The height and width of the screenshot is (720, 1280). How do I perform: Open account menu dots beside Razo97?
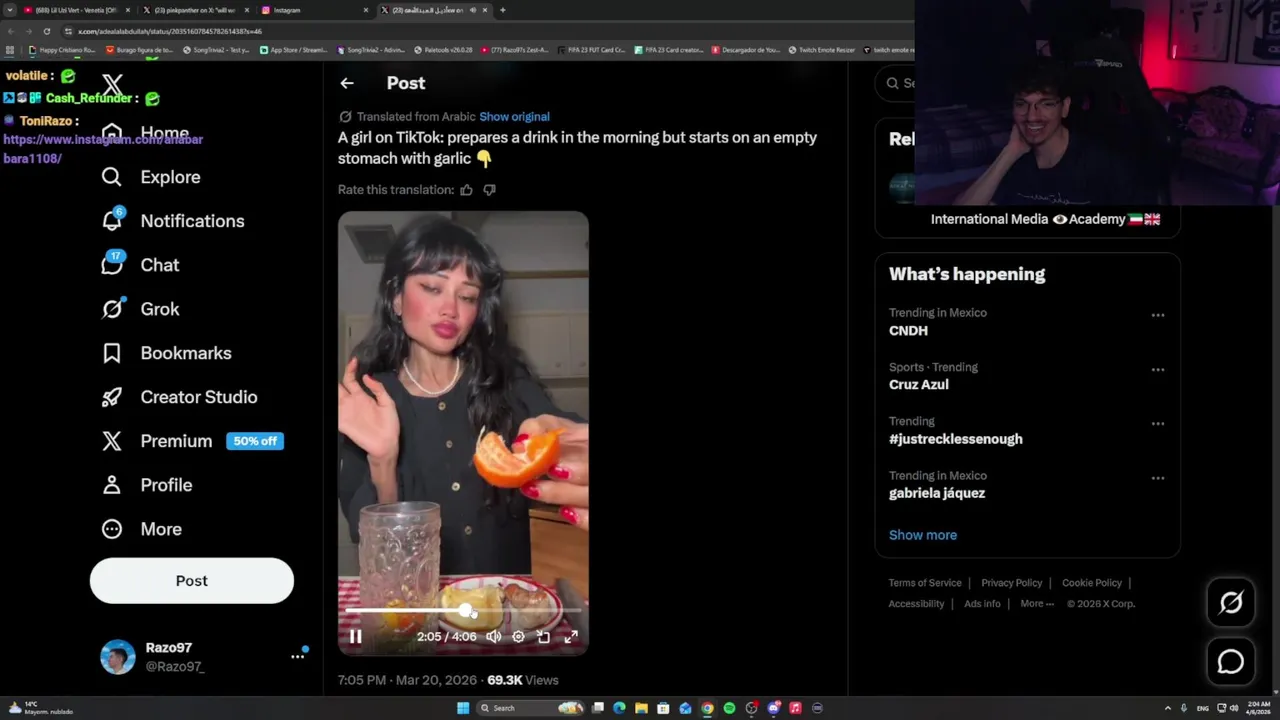[297, 656]
